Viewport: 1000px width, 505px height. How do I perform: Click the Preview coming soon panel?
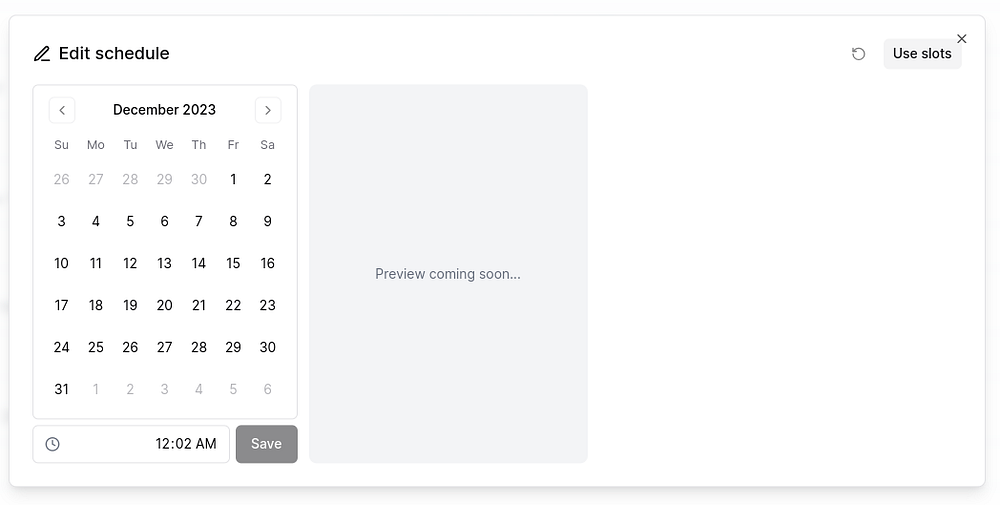[x=448, y=273]
